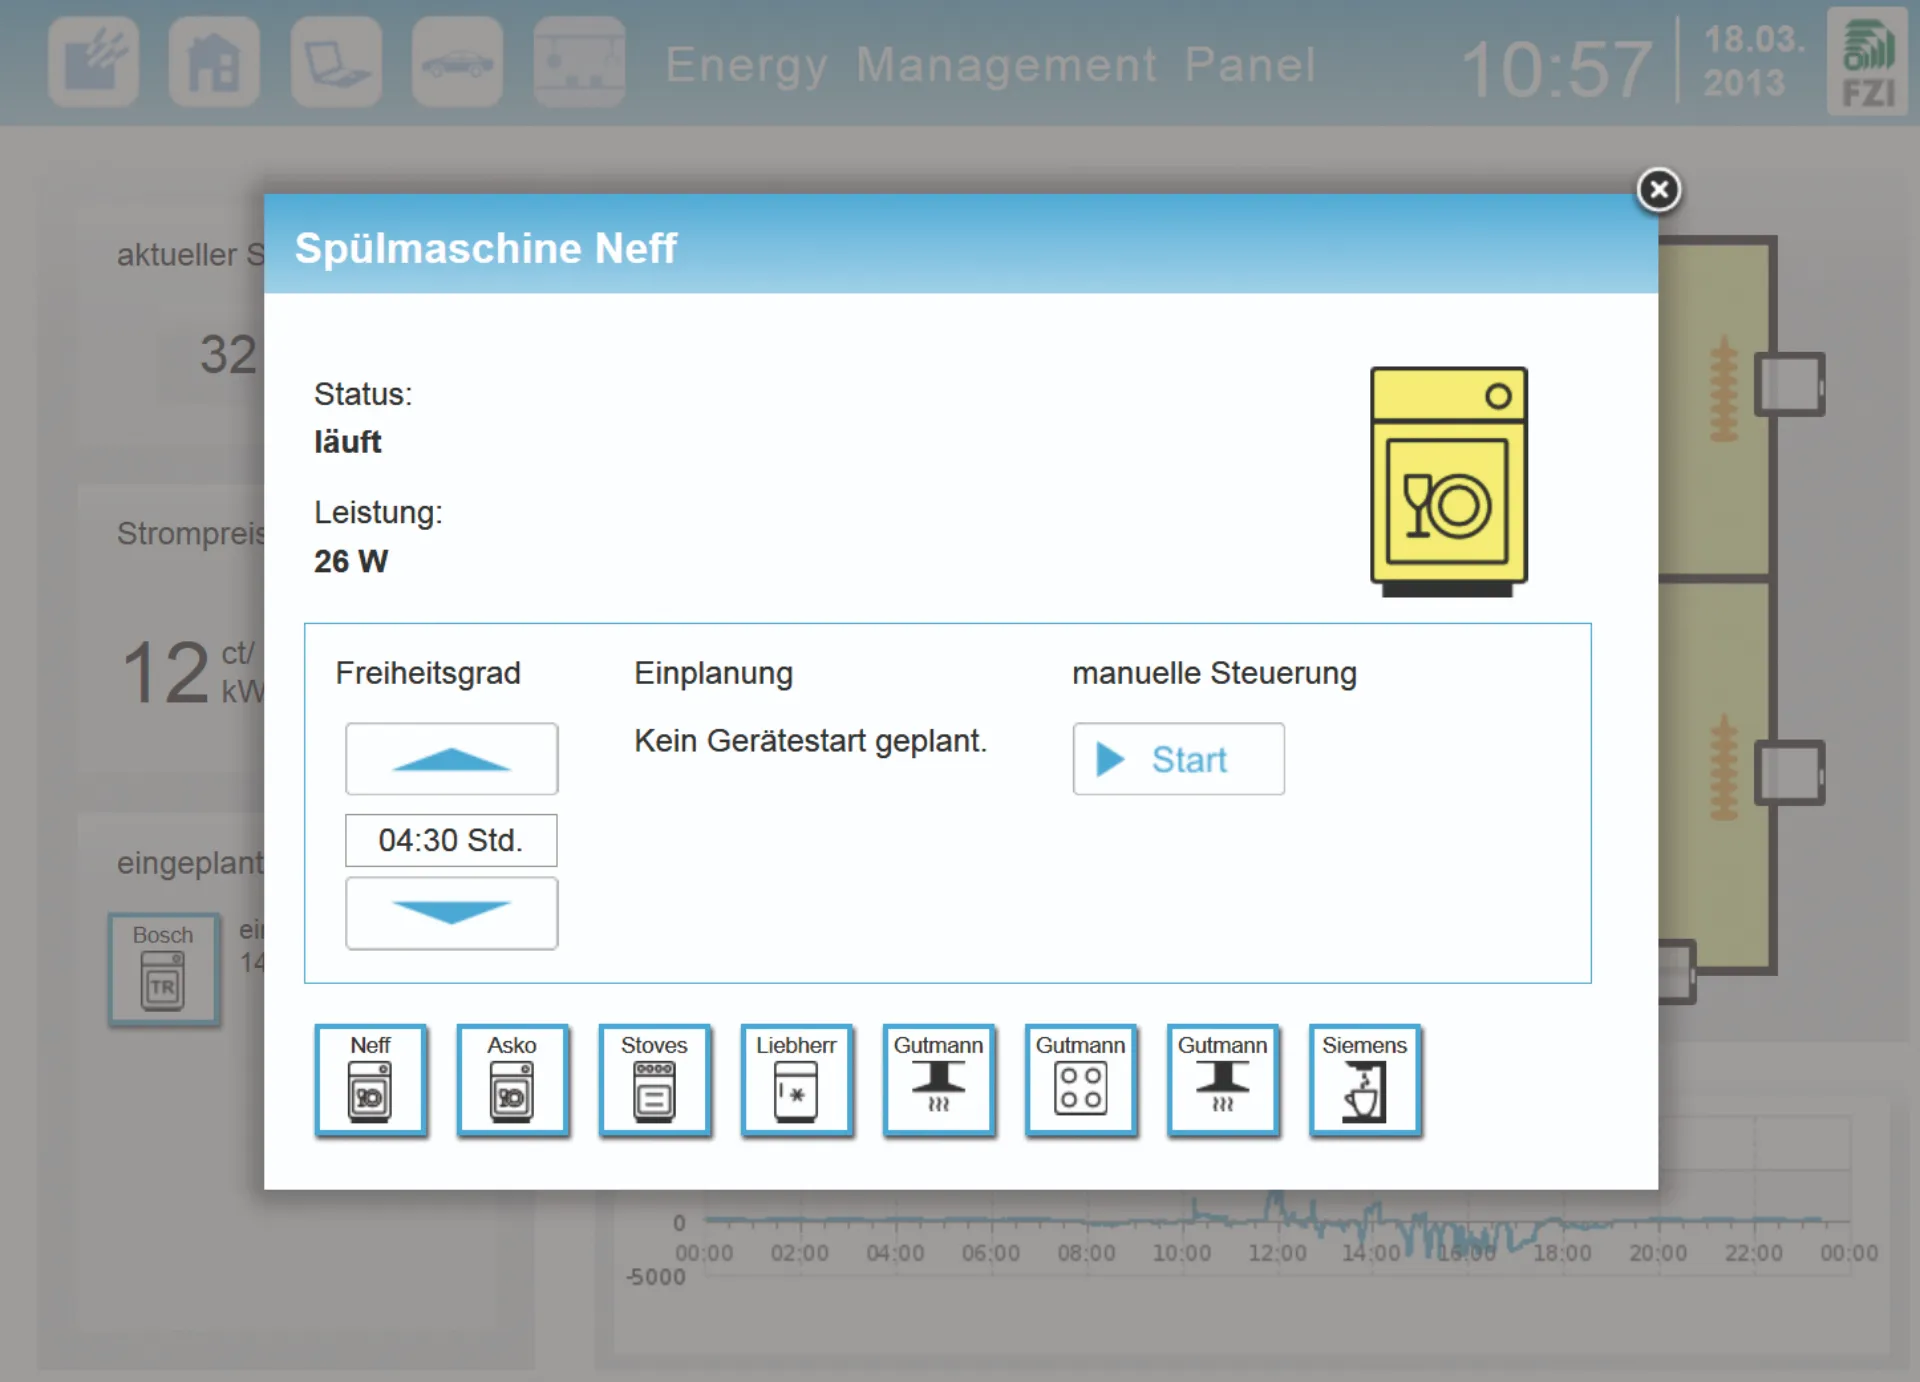The width and height of the screenshot is (1920, 1382).
Task: Close the Spülmaschine Neff dialog
Action: [x=1658, y=189]
